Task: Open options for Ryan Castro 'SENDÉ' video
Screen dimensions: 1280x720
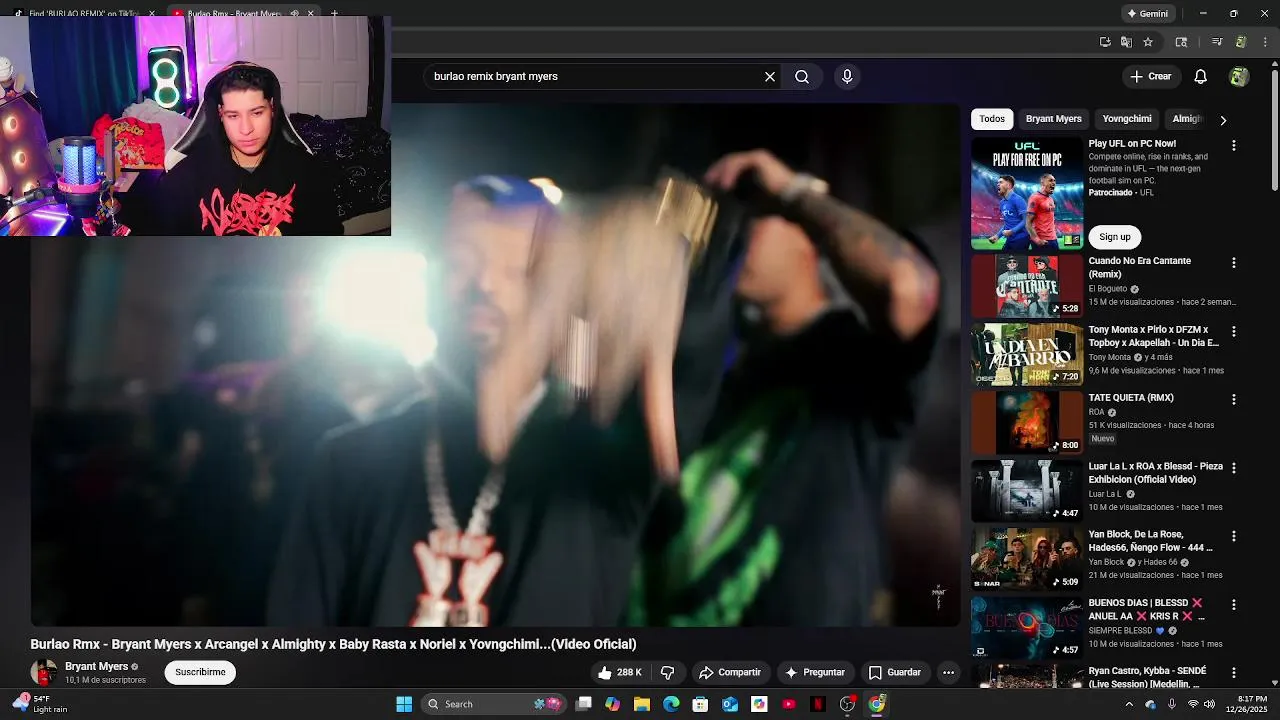Action: point(1234,672)
